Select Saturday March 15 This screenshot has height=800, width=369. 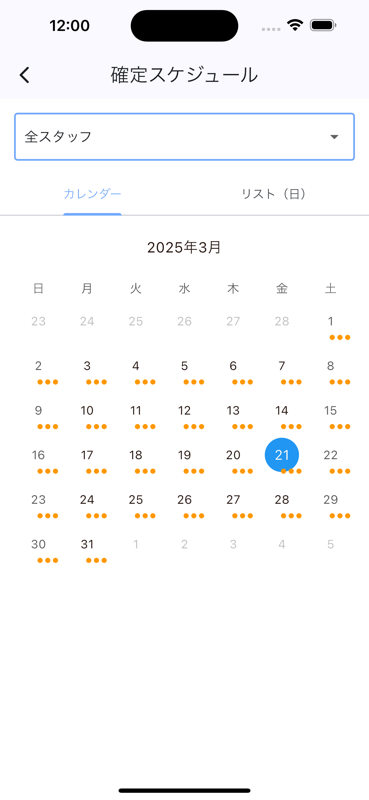[x=330, y=410]
